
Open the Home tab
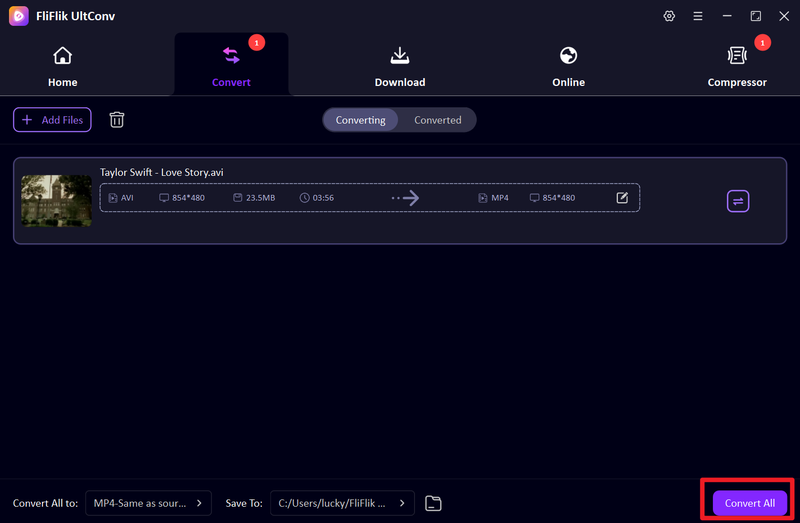click(62, 67)
